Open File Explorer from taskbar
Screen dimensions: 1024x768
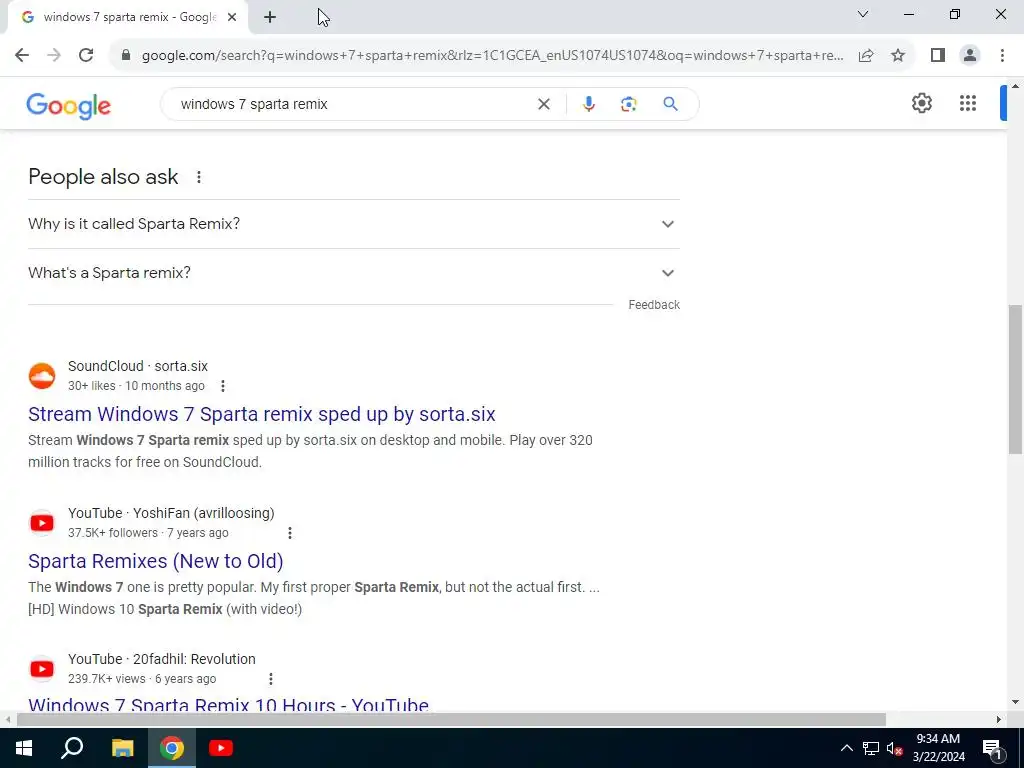point(122,748)
